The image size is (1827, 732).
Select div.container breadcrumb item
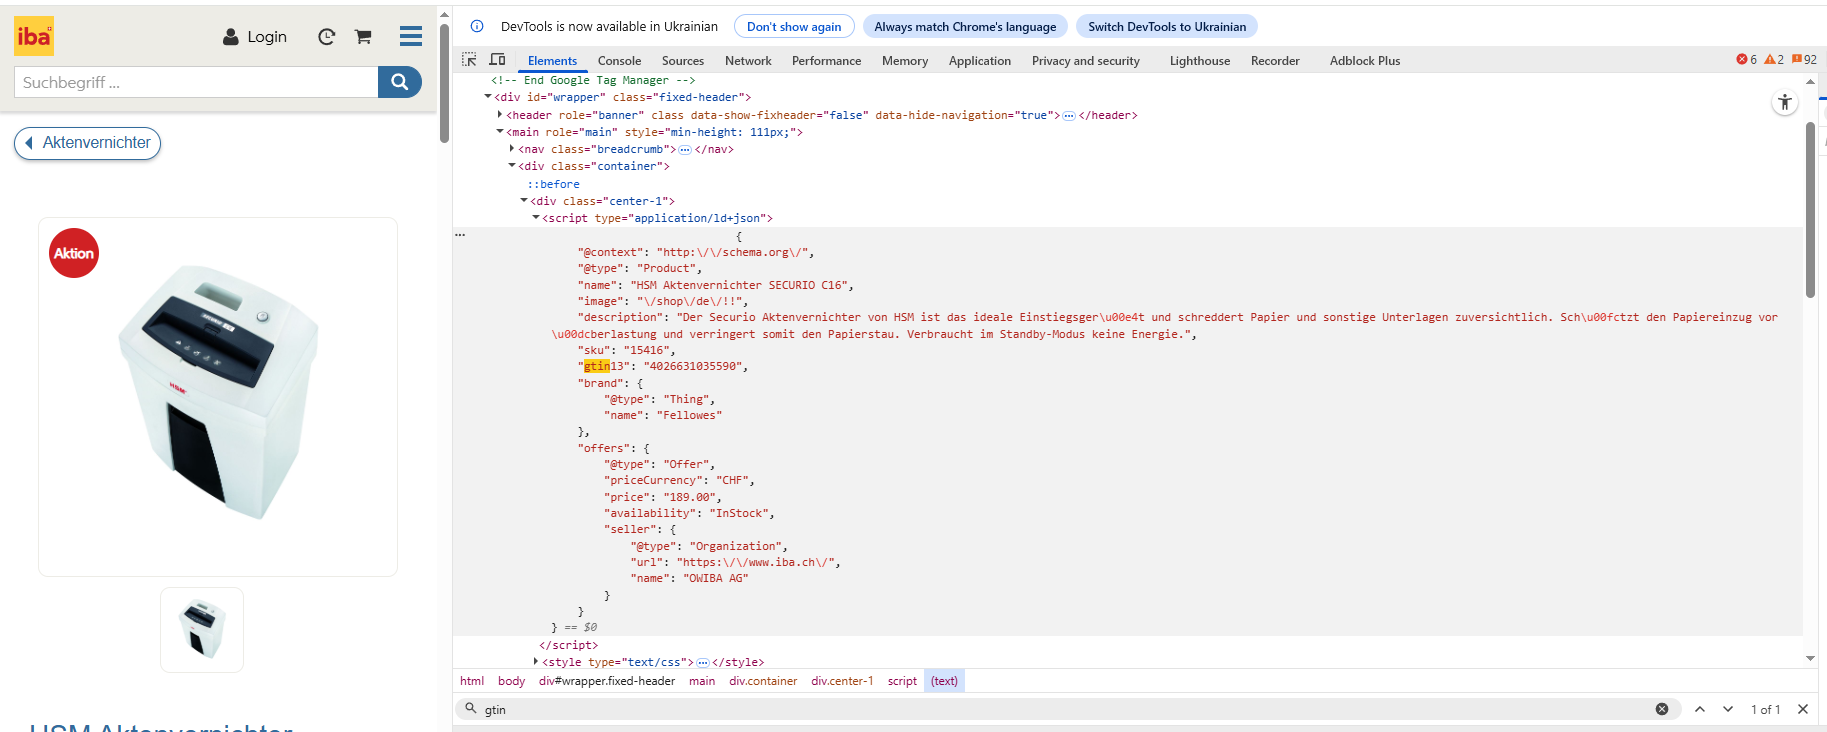click(763, 681)
